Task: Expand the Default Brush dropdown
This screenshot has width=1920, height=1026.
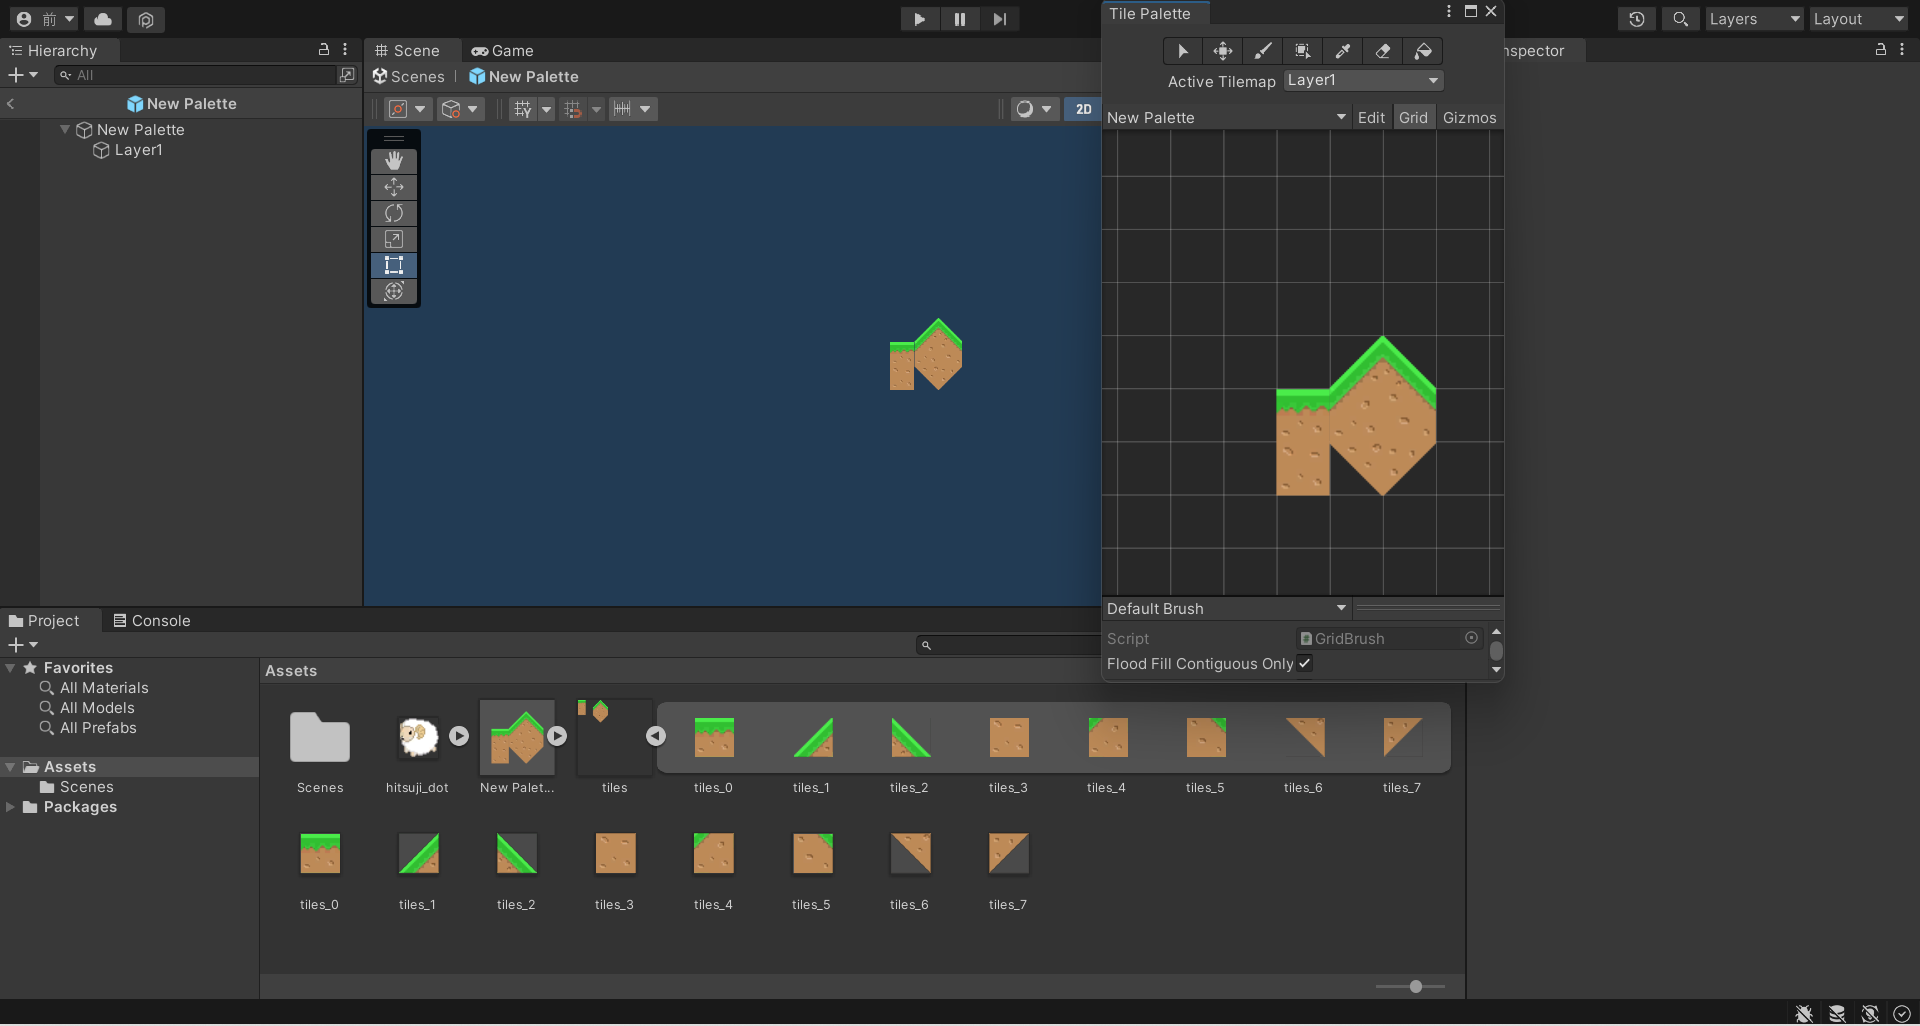Action: pos(1226,609)
